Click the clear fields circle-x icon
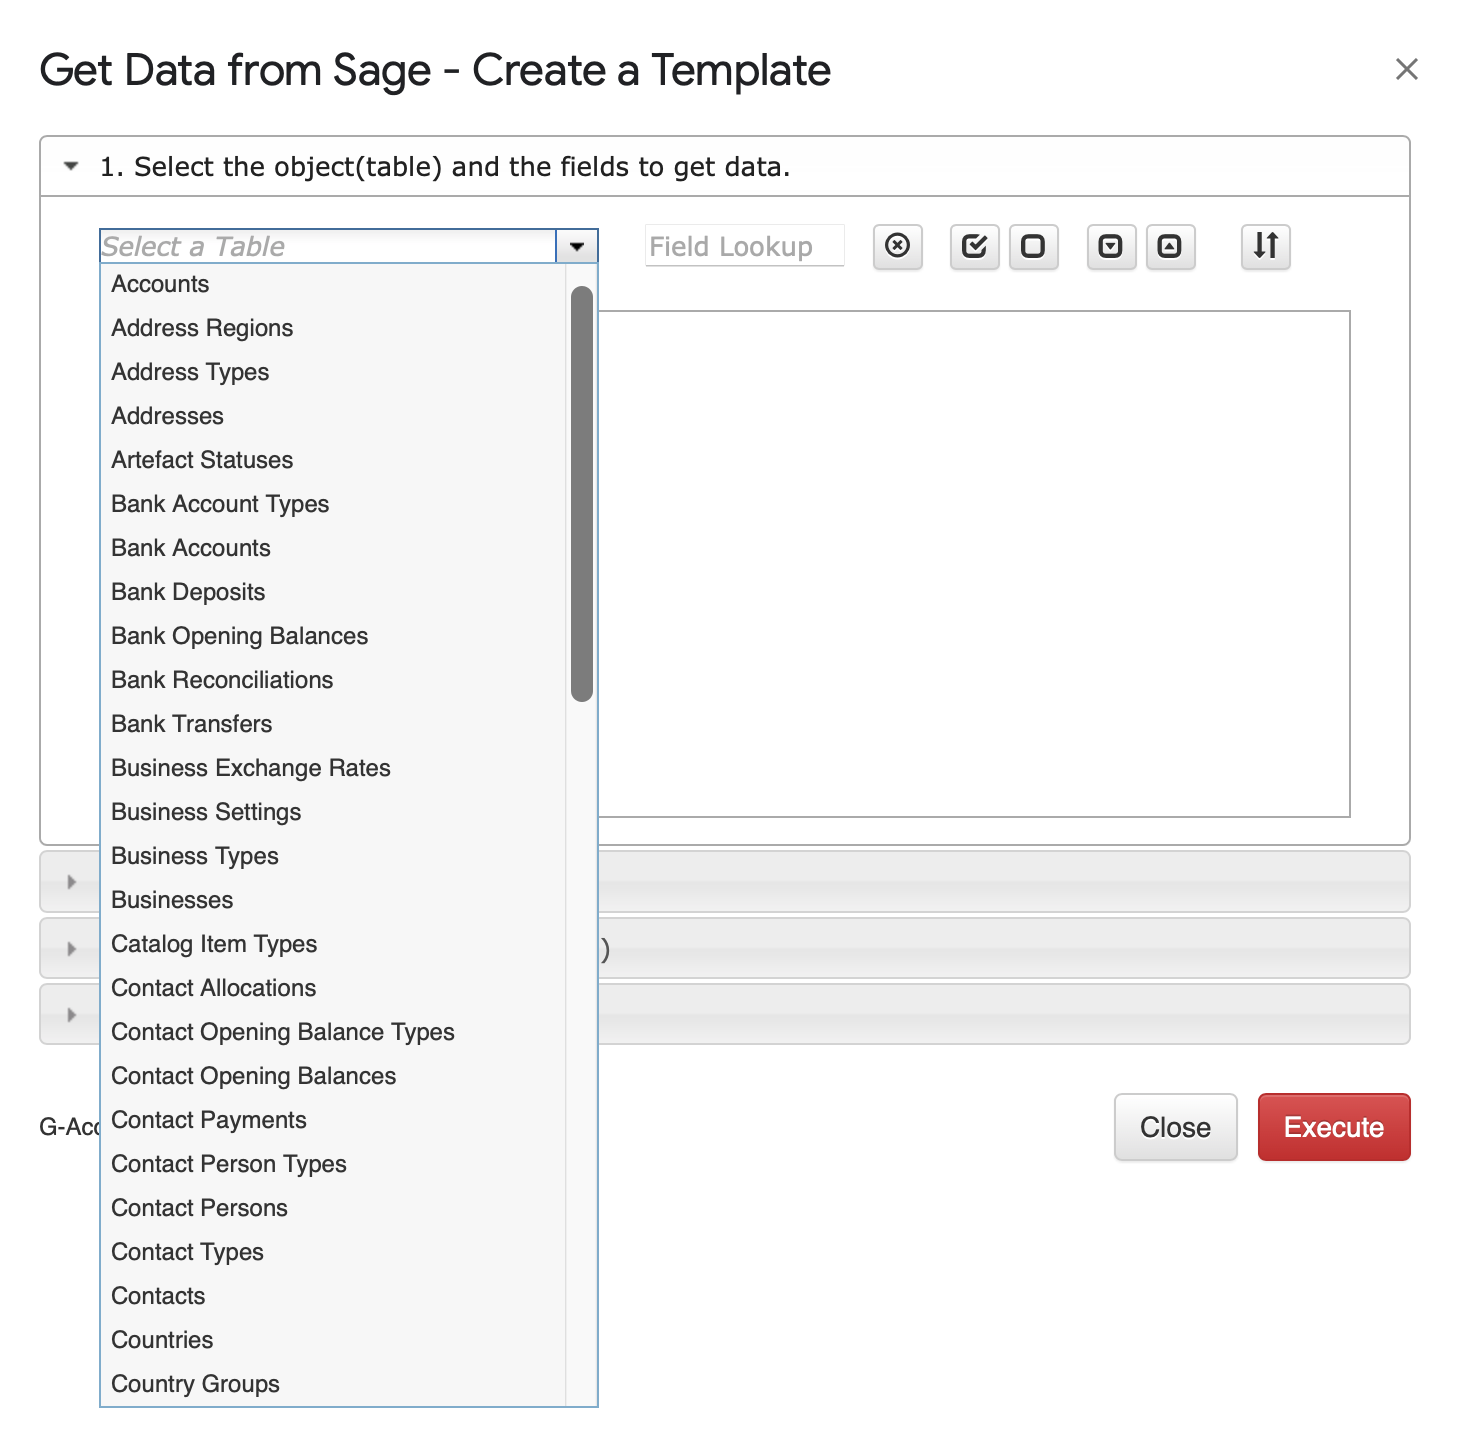Viewport: 1482px width, 1444px height. (x=897, y=246)
